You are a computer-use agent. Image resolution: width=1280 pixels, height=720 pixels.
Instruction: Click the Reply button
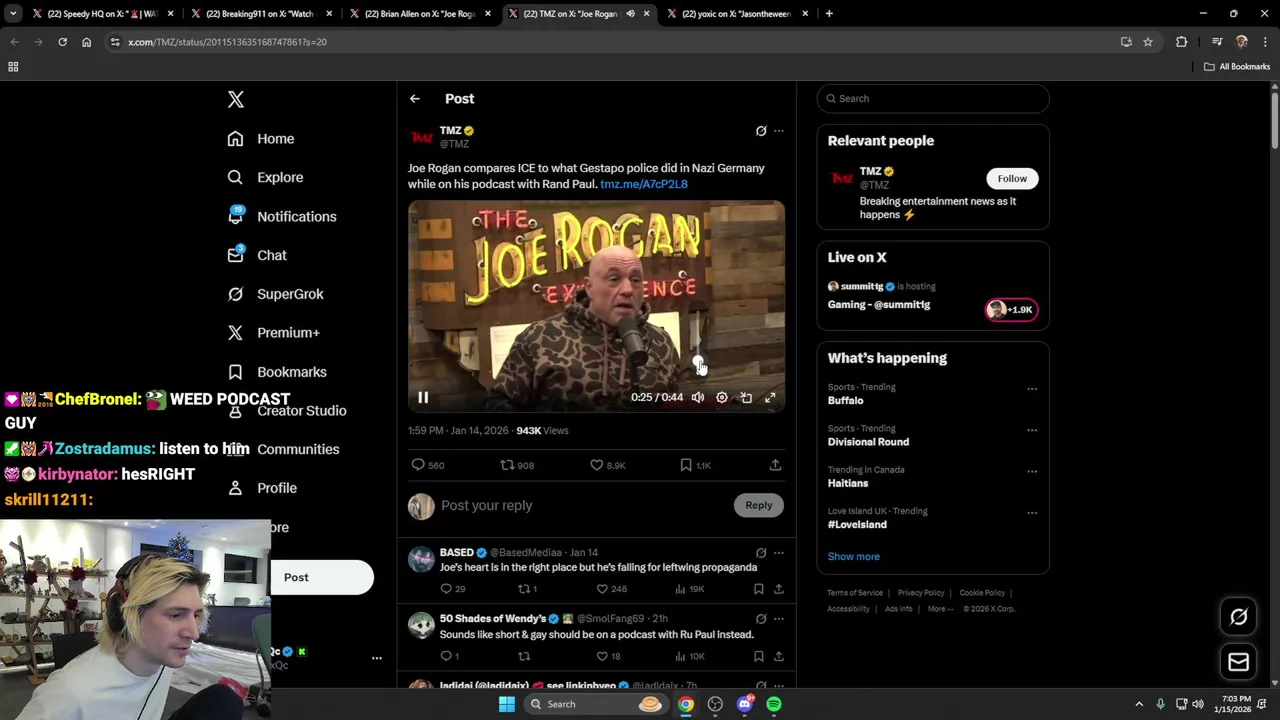(759, 505)
